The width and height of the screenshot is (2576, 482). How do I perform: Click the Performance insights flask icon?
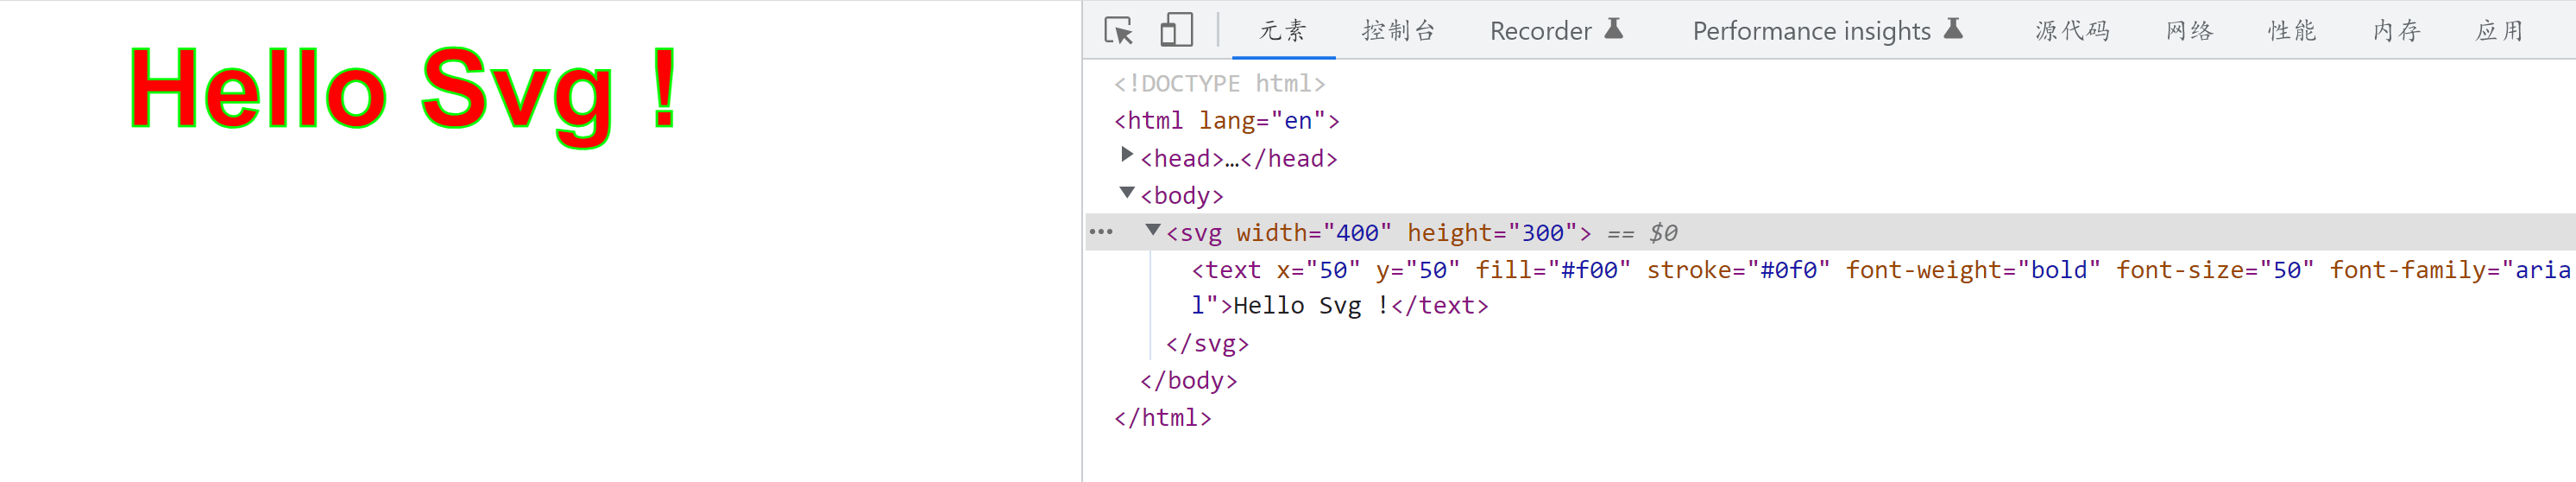(x=1953, y=28)
